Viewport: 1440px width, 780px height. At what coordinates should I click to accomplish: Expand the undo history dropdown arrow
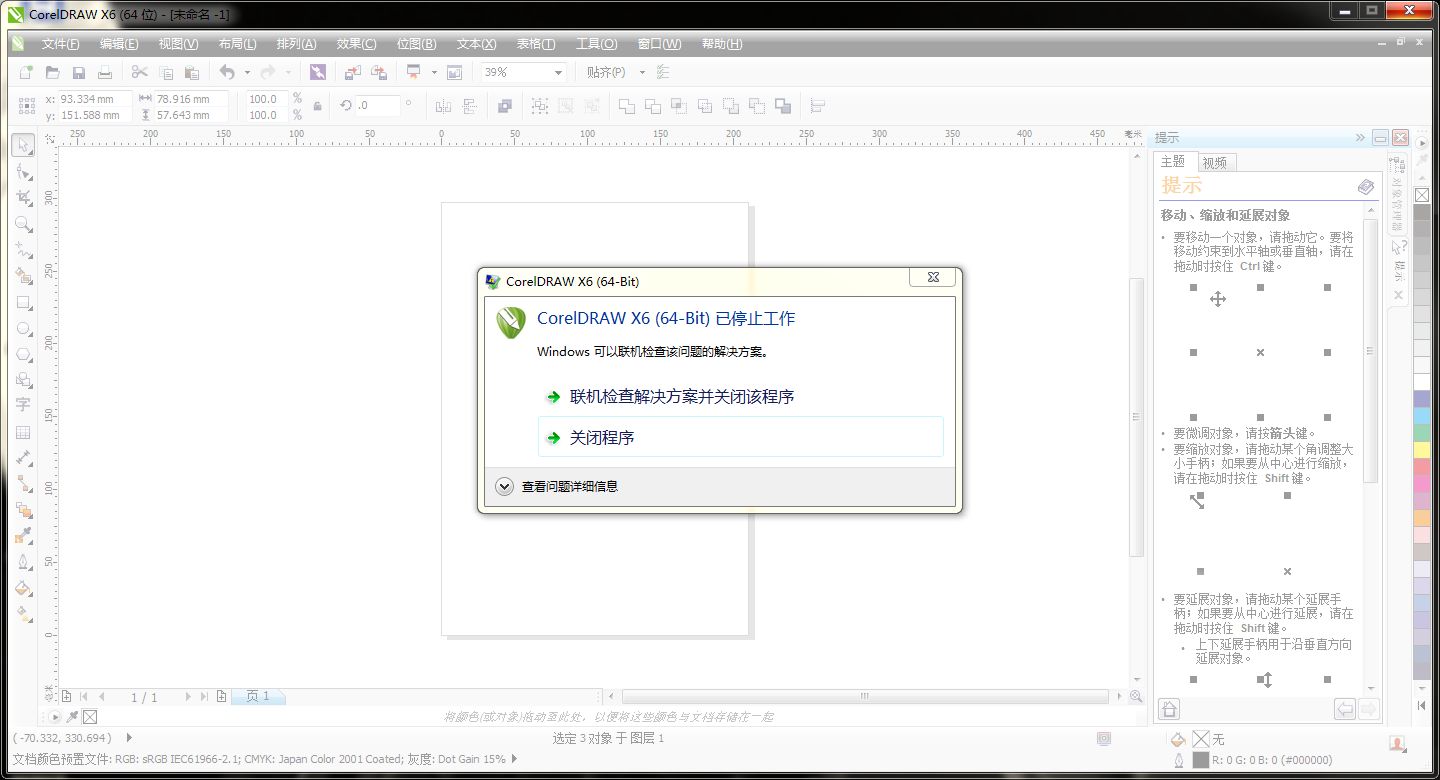(x=246, y=72)
